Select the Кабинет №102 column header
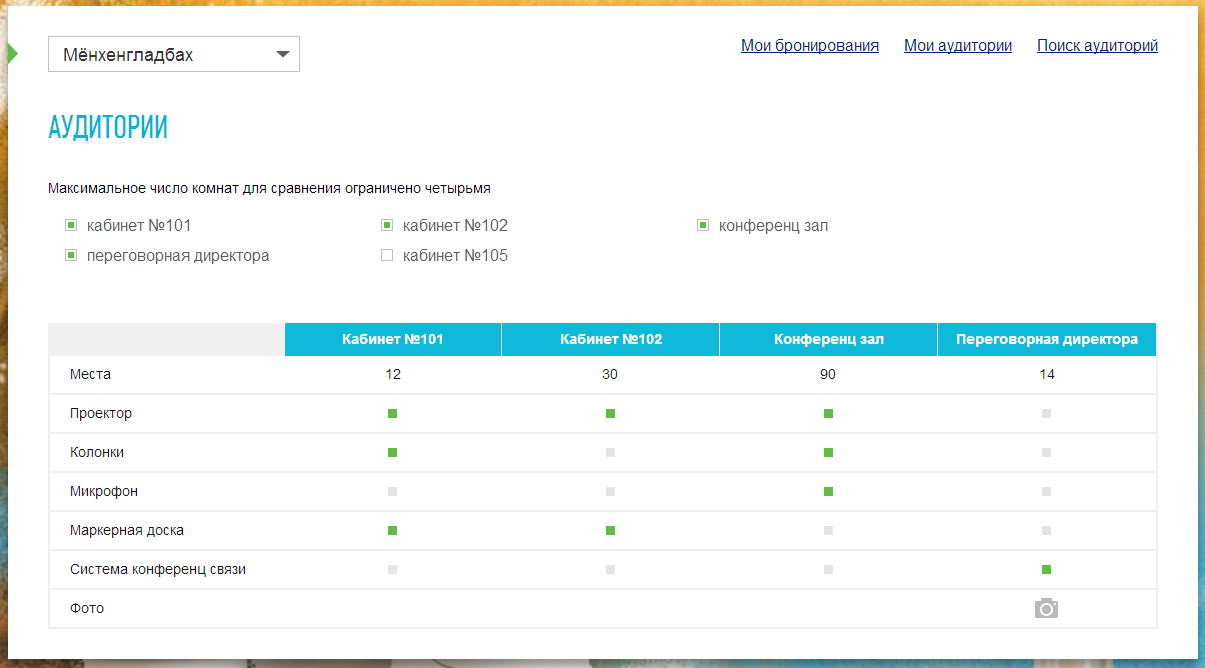The width and height of the screenshot is (1205, 668). coord(611,339)
